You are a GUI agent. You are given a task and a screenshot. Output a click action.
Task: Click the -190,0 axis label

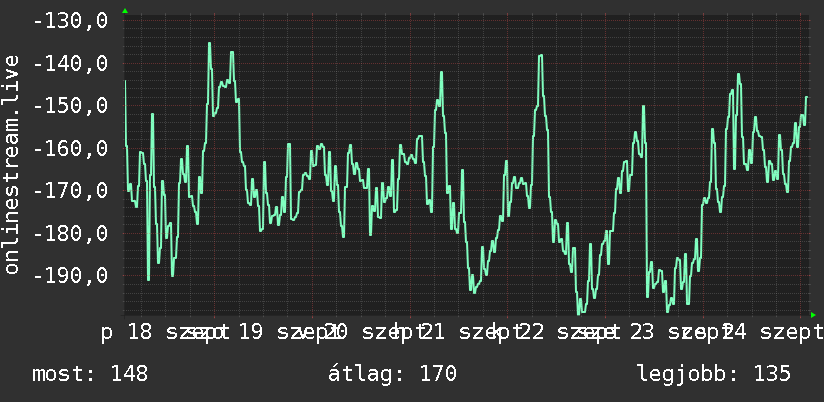(70, 275)
